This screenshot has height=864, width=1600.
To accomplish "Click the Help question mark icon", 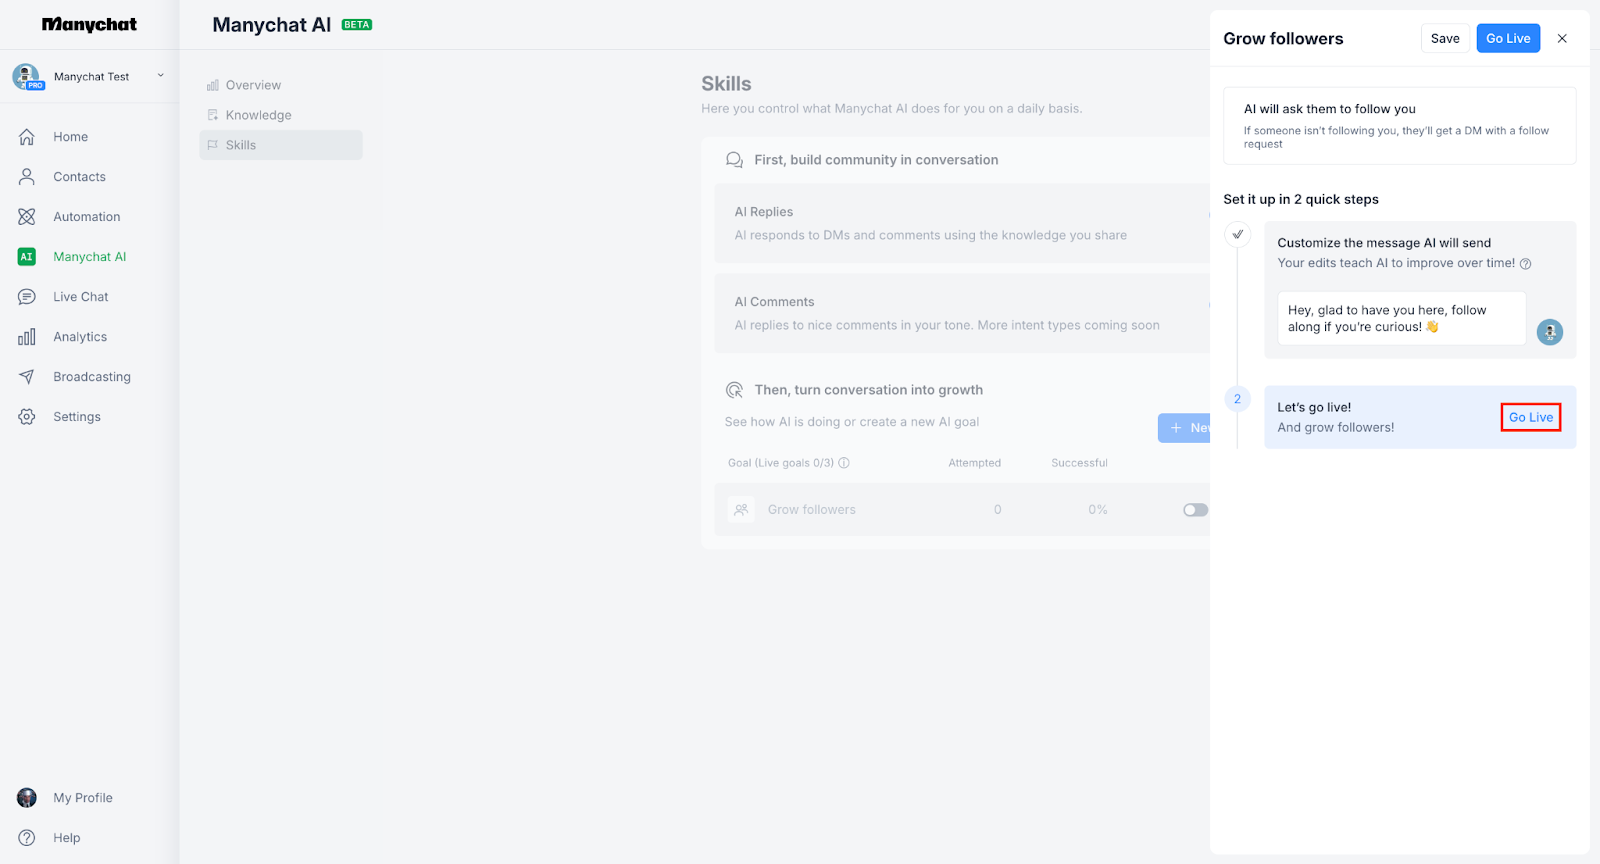I will point(27,838).
